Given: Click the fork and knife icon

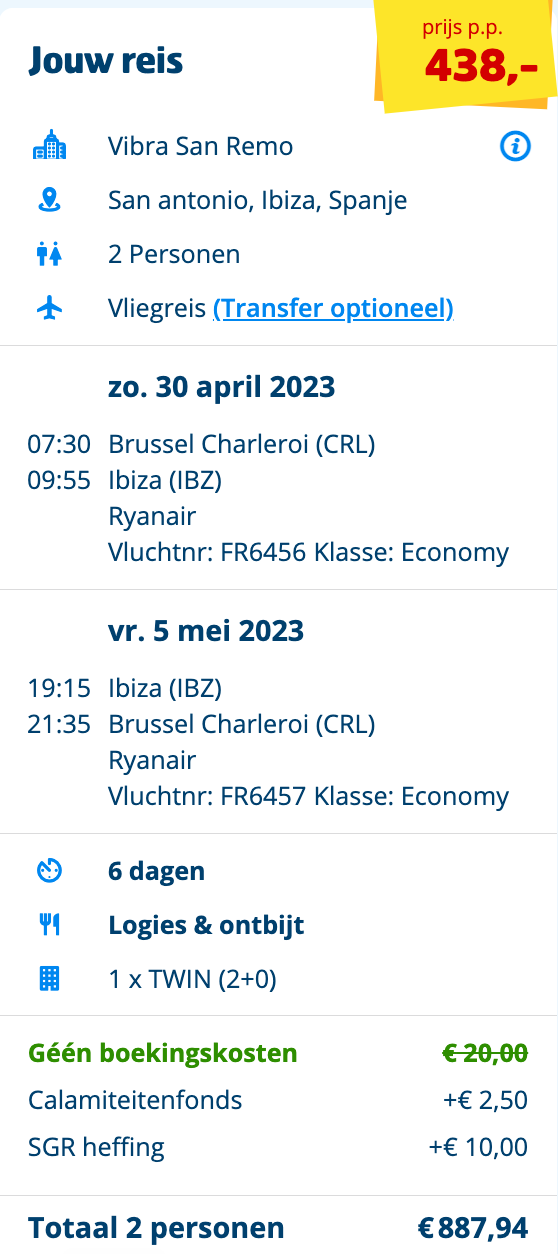Looking at the screenshot, I should pyautogui.click(x=49, y=925).
